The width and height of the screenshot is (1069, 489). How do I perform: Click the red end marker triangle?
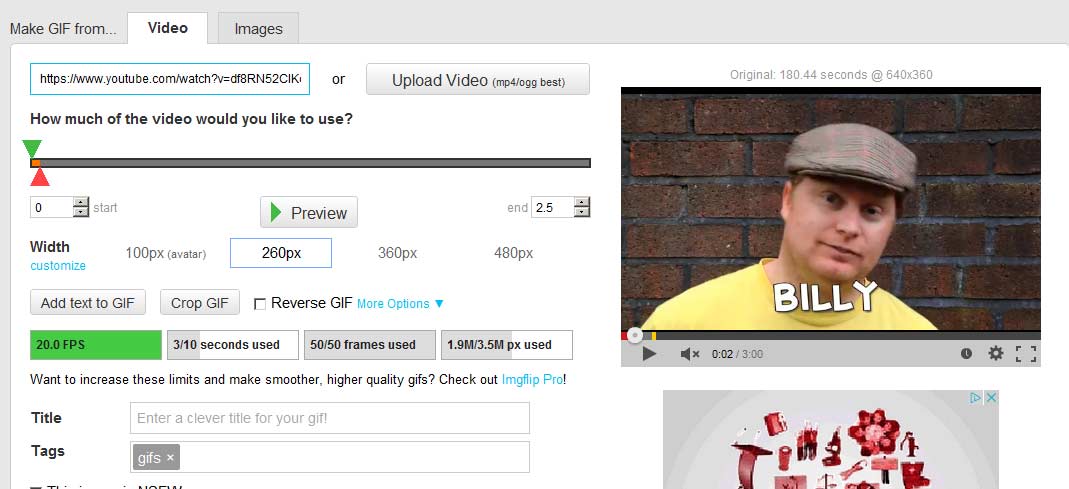(x=40, y=178)
